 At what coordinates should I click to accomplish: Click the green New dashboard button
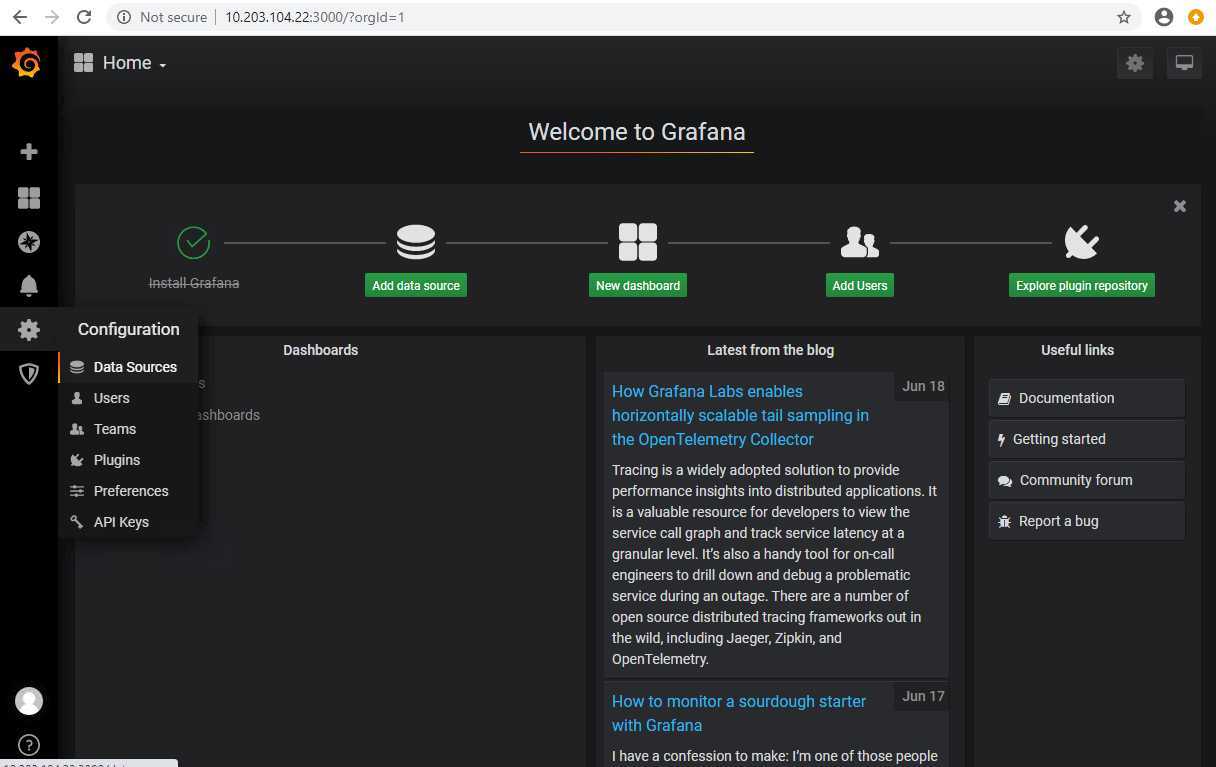pos(638,285)
